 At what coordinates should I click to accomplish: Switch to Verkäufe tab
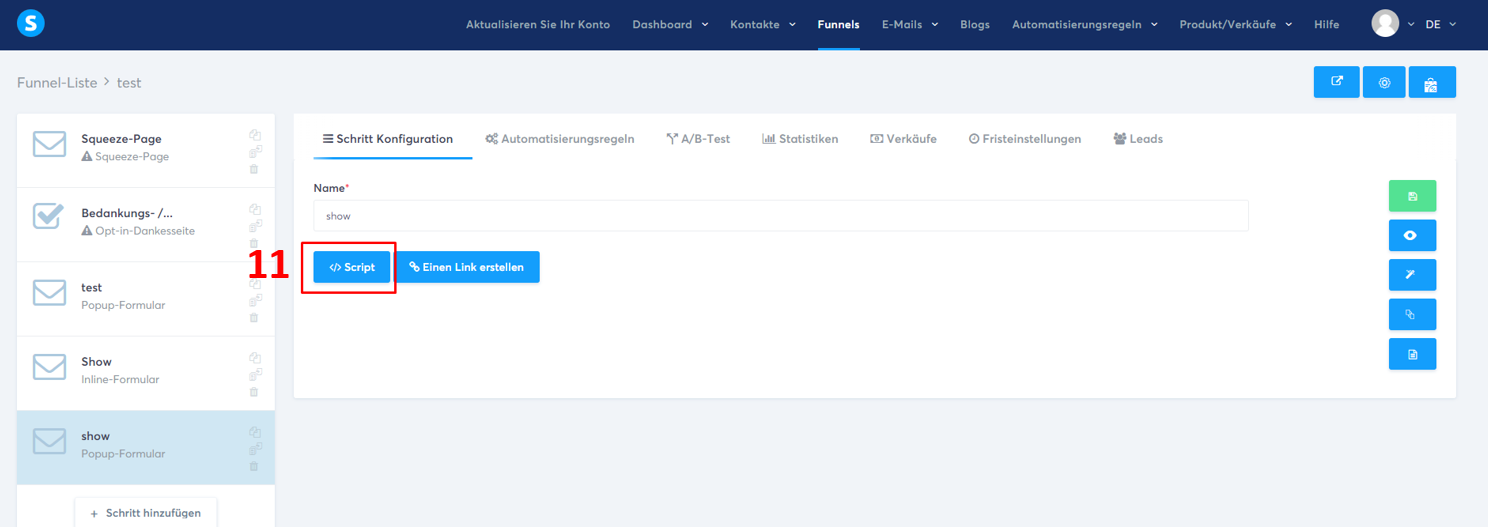[903, 139]
